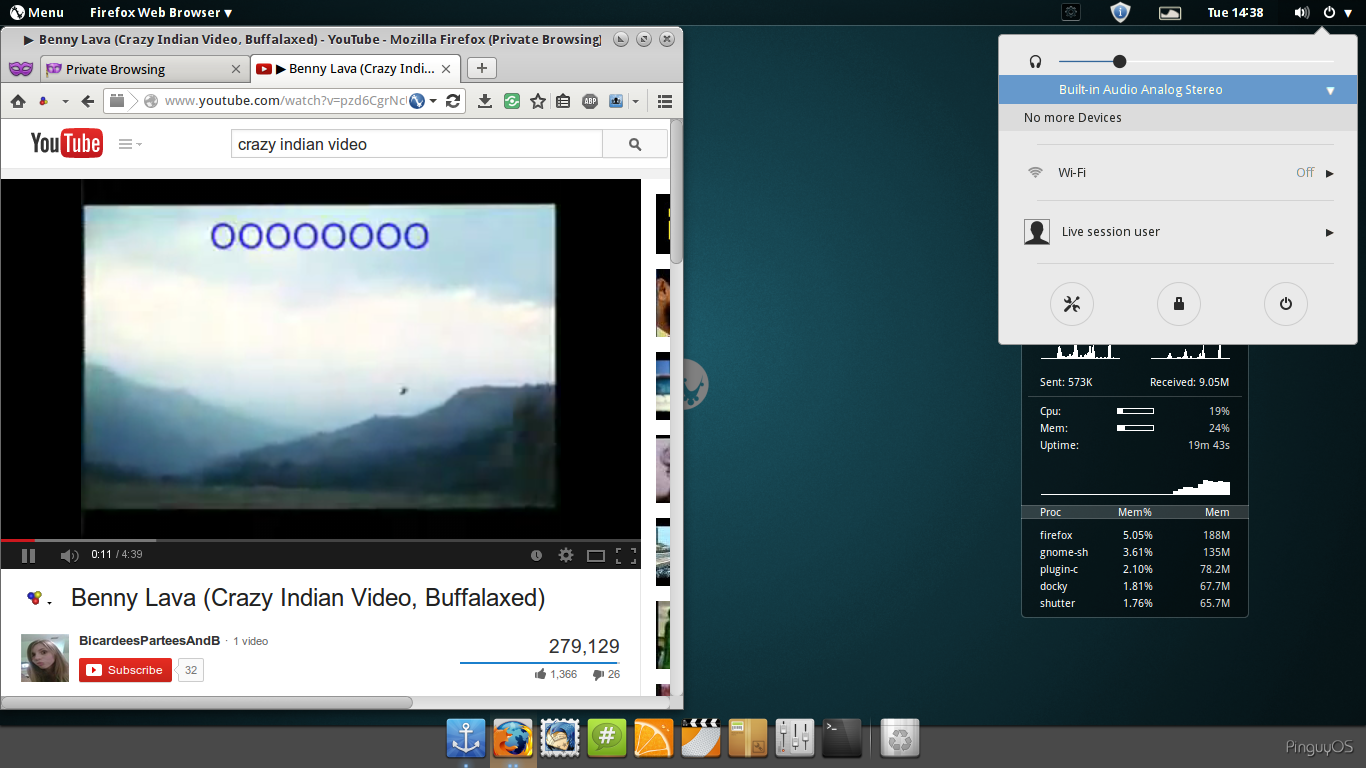
Task: Collapse Built-in Audio Analog Stereo device list
Action: pos(1330,90)
